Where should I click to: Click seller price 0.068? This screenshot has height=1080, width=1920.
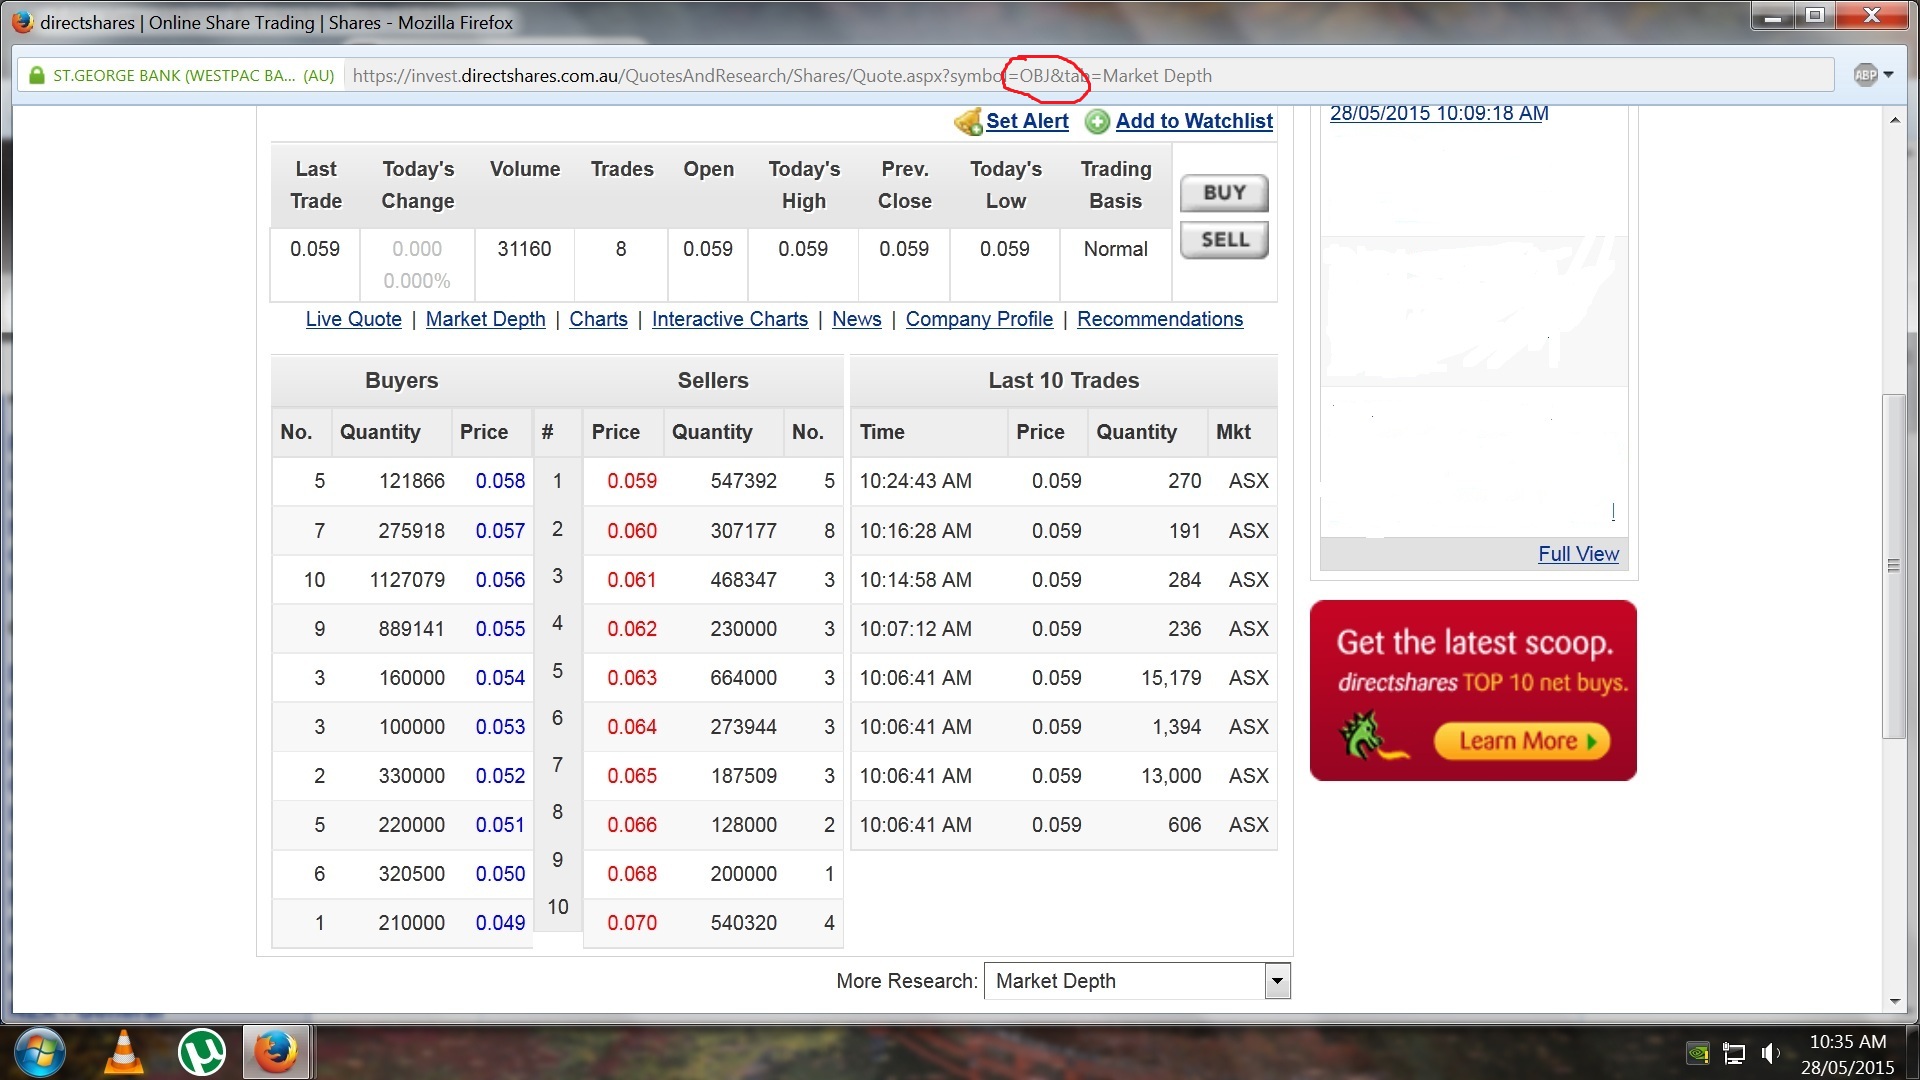[632, 874]
